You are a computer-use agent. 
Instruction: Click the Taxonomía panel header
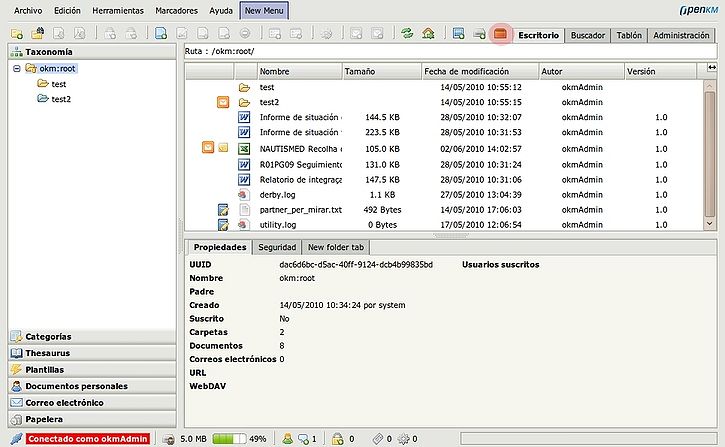[x=92, y=52]
